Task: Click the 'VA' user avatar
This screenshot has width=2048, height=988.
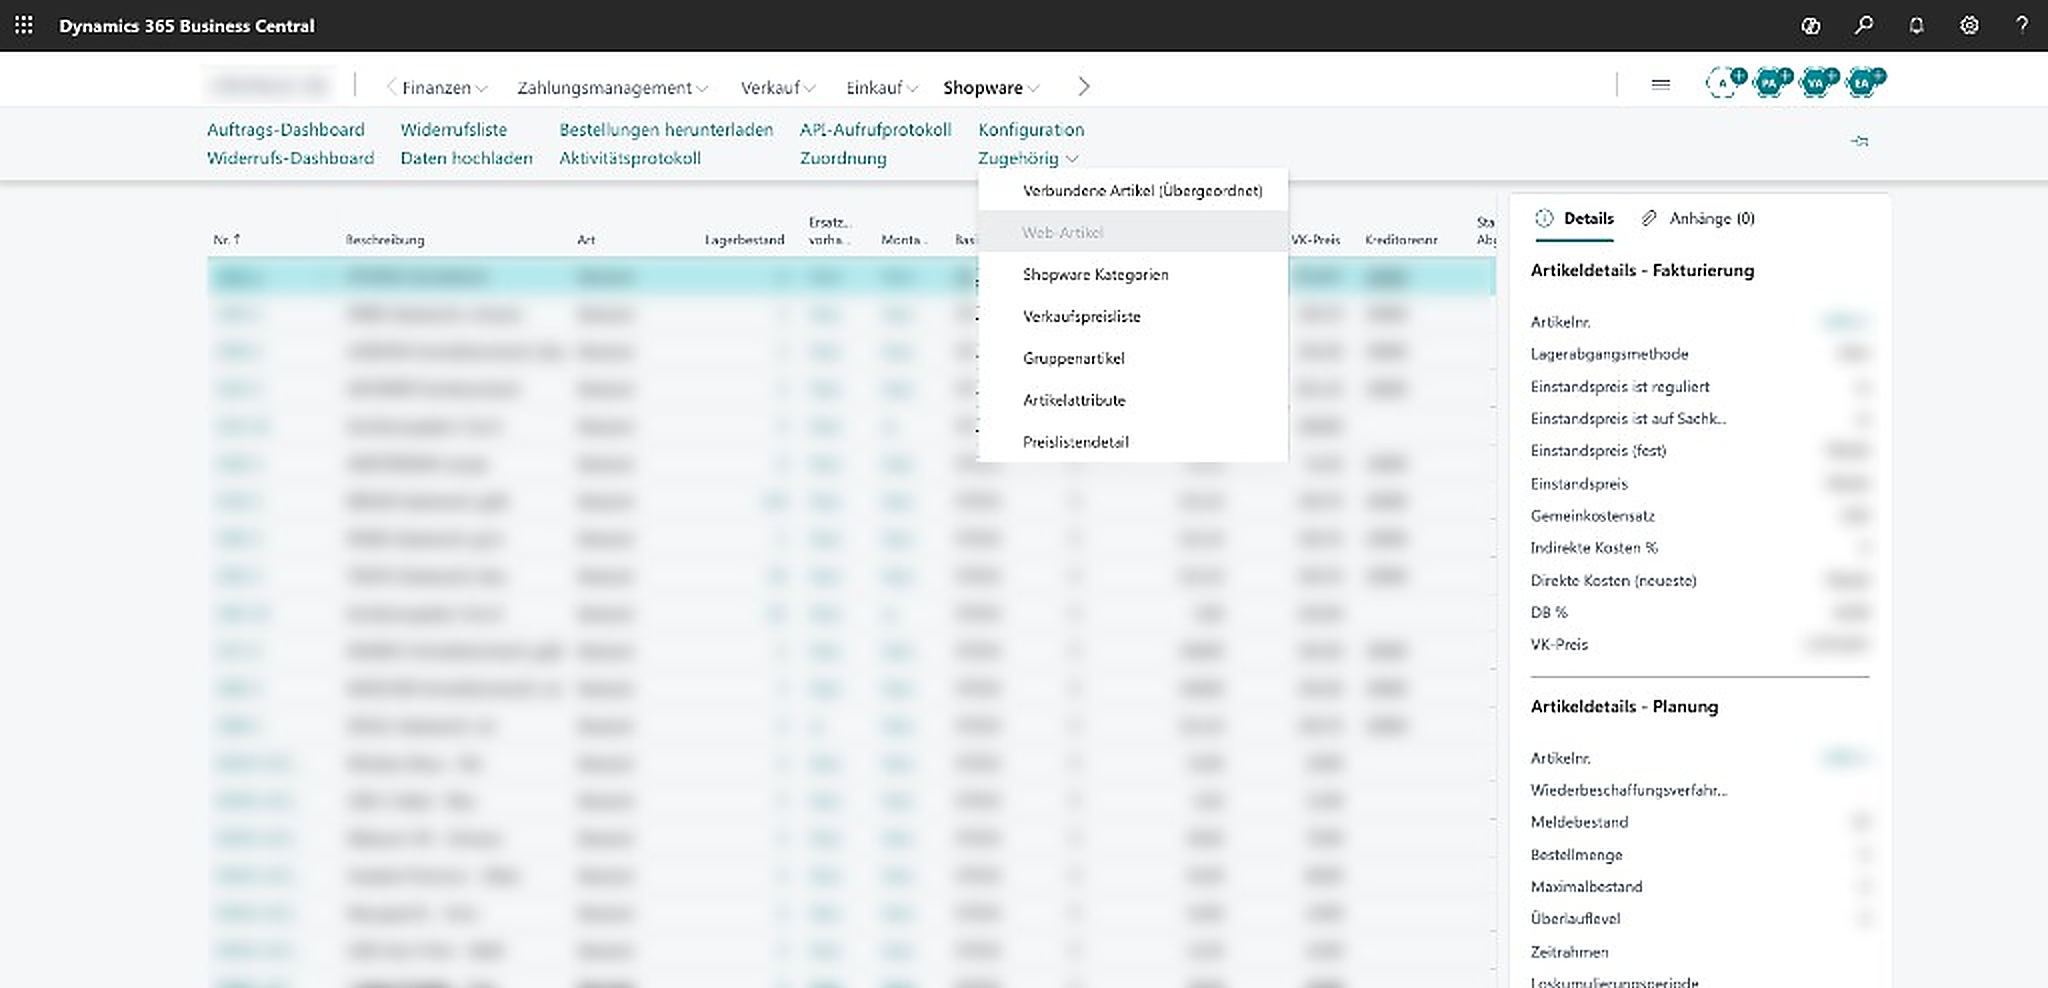Action: (x=1816, y=83)
